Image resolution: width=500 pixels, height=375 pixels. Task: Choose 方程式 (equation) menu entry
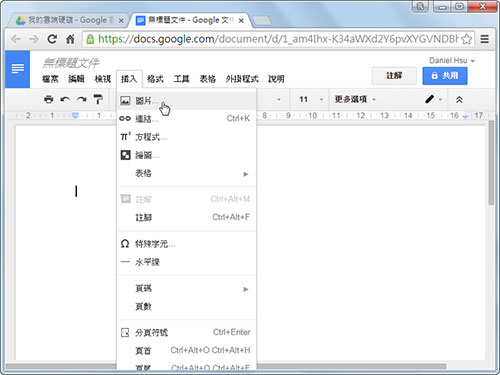point(186,137)
